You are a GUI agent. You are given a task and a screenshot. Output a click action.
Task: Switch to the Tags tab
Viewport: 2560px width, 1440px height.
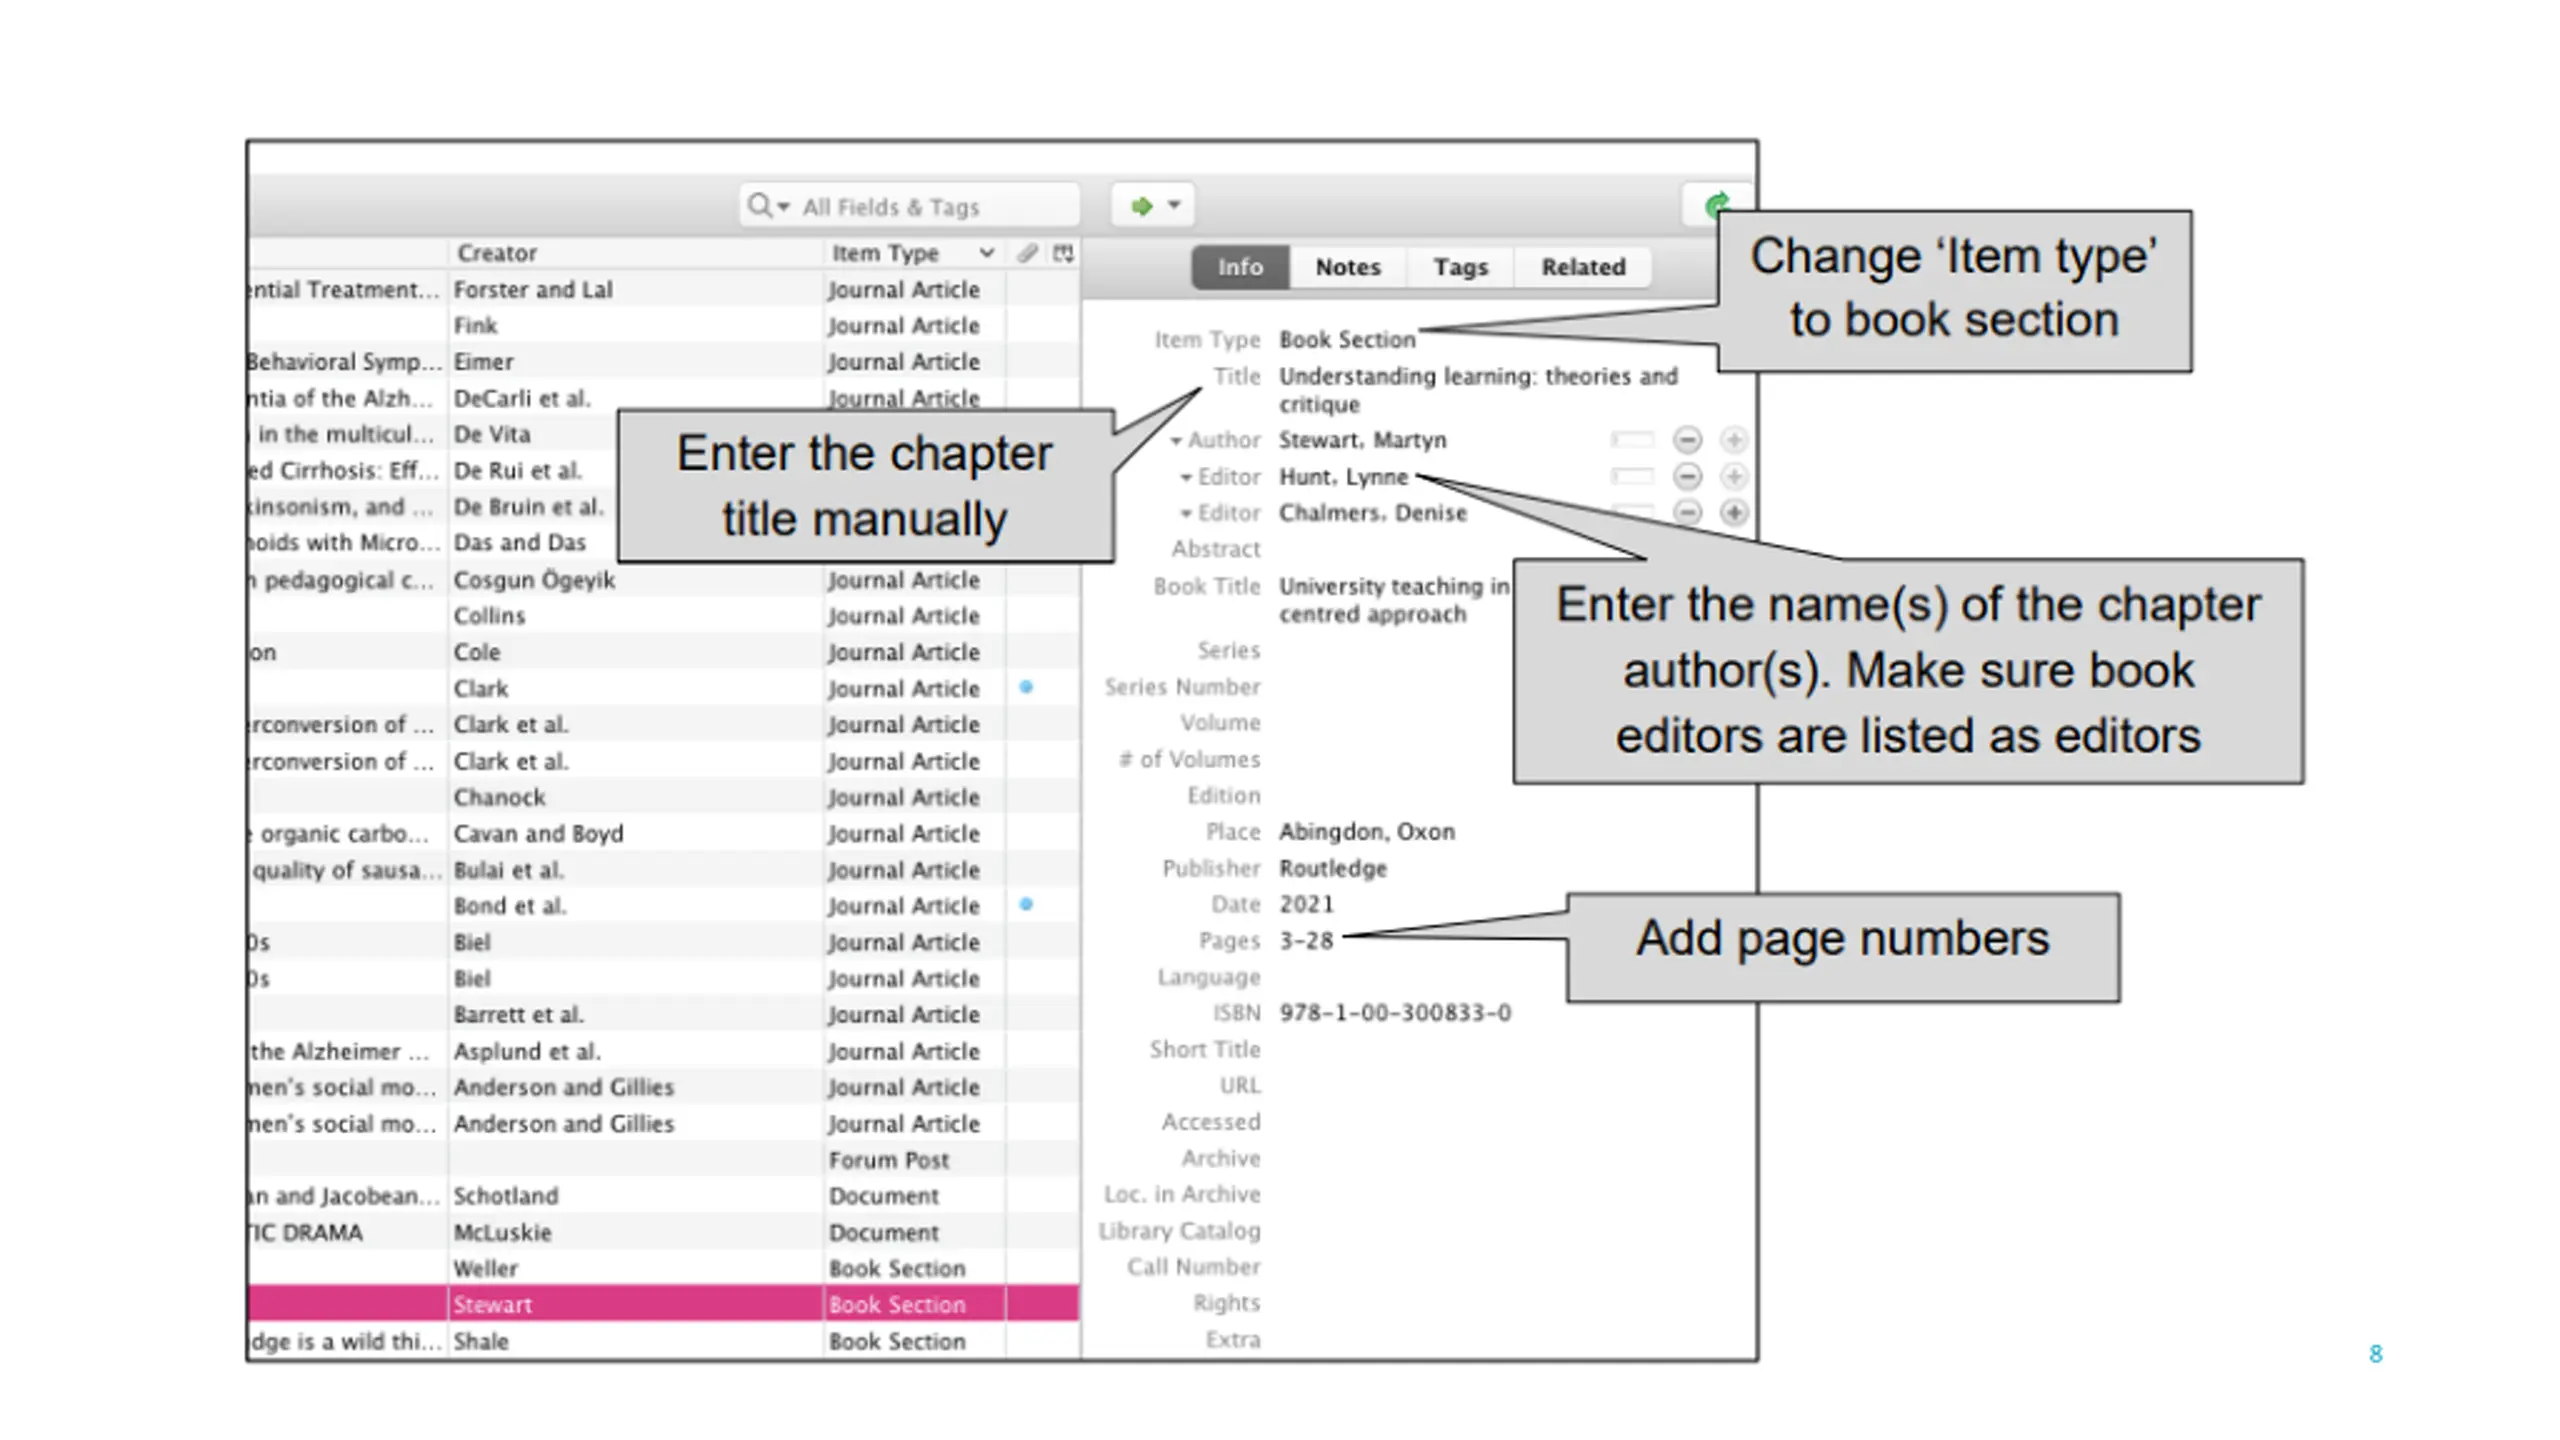pos(1460,267)
